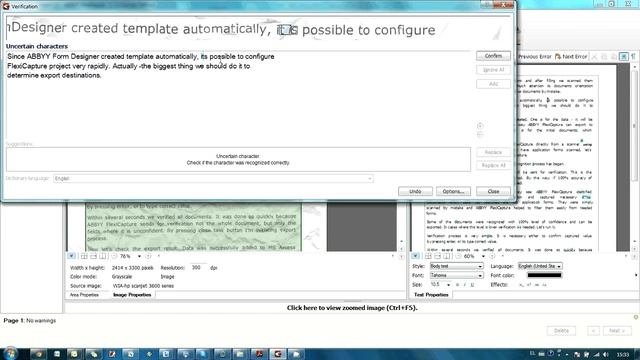Click inside the uncertain characters text box
This screenshot has width=640, height=360.
pos(238,96)
